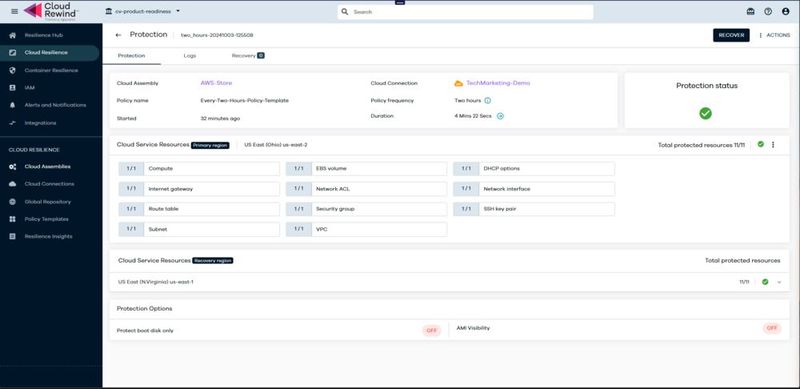Click the Primary region badge

(210, 145)
